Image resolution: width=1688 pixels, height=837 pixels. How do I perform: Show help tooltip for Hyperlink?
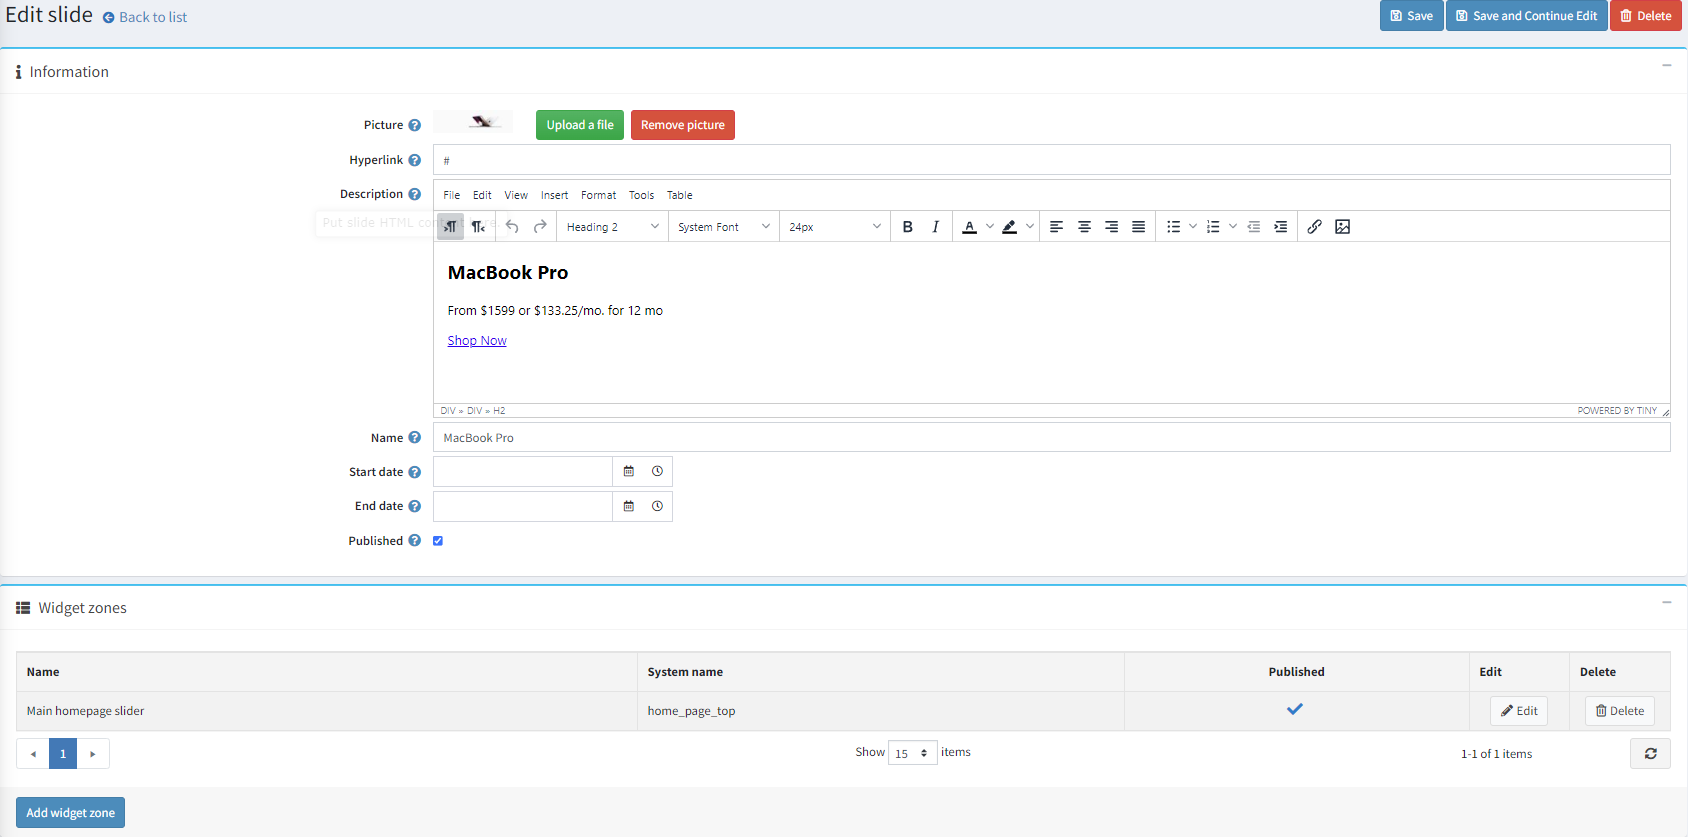414,160
